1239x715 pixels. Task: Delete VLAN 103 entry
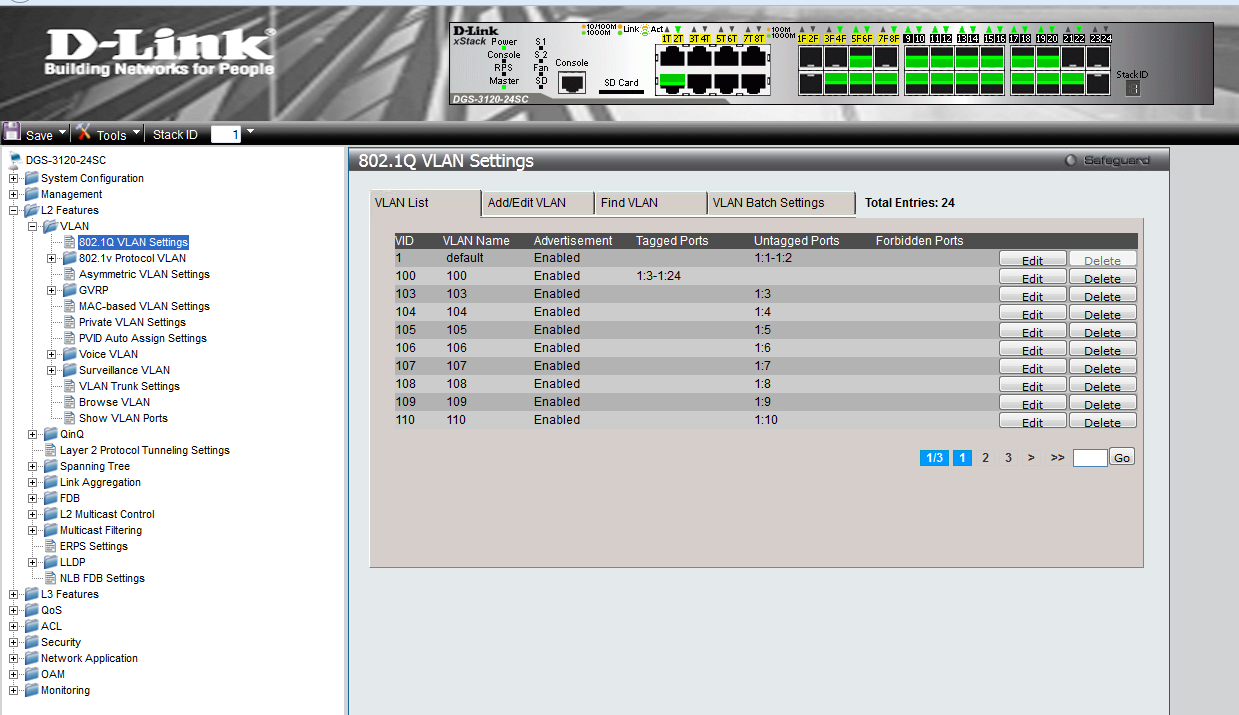[1102, 296]
